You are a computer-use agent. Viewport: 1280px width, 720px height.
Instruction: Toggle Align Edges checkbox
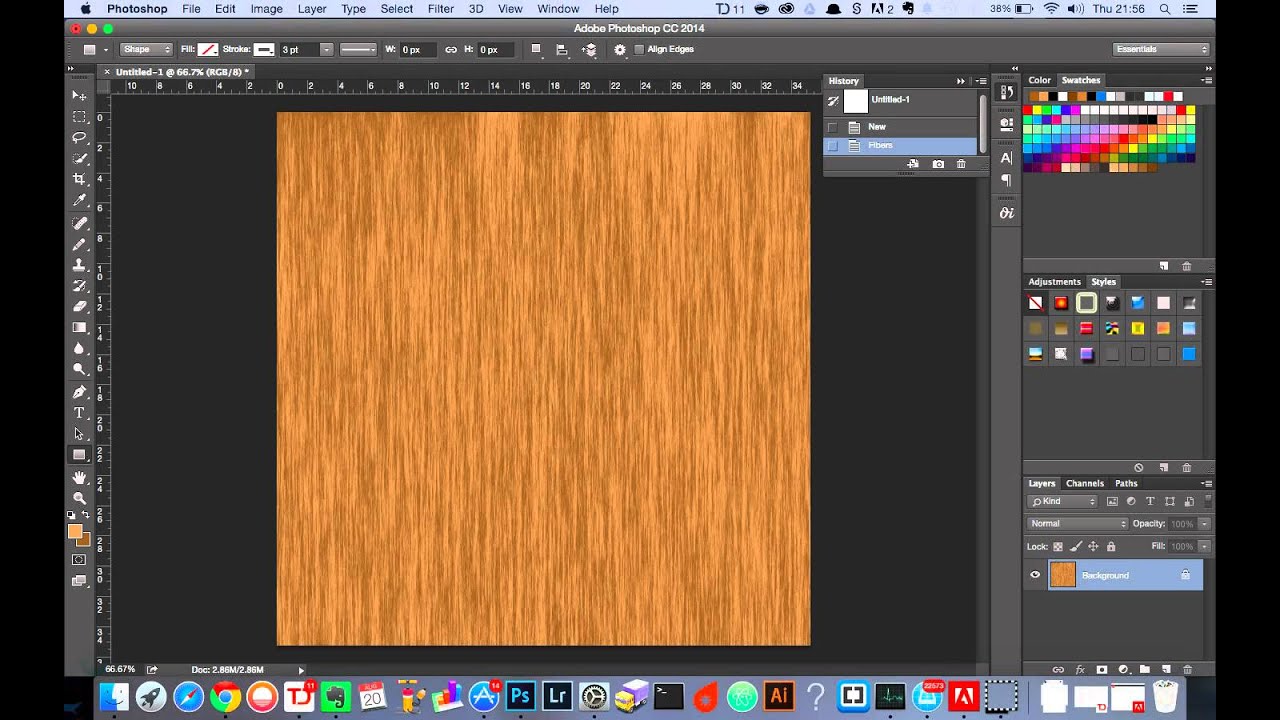tap(639, 49)
